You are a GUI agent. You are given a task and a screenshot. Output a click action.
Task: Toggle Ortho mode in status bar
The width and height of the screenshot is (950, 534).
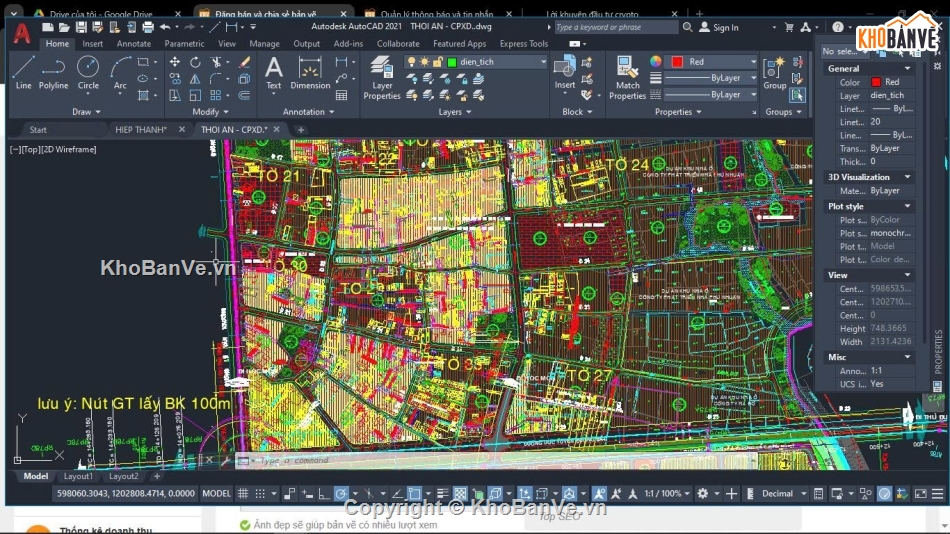(x=324, y=493)
